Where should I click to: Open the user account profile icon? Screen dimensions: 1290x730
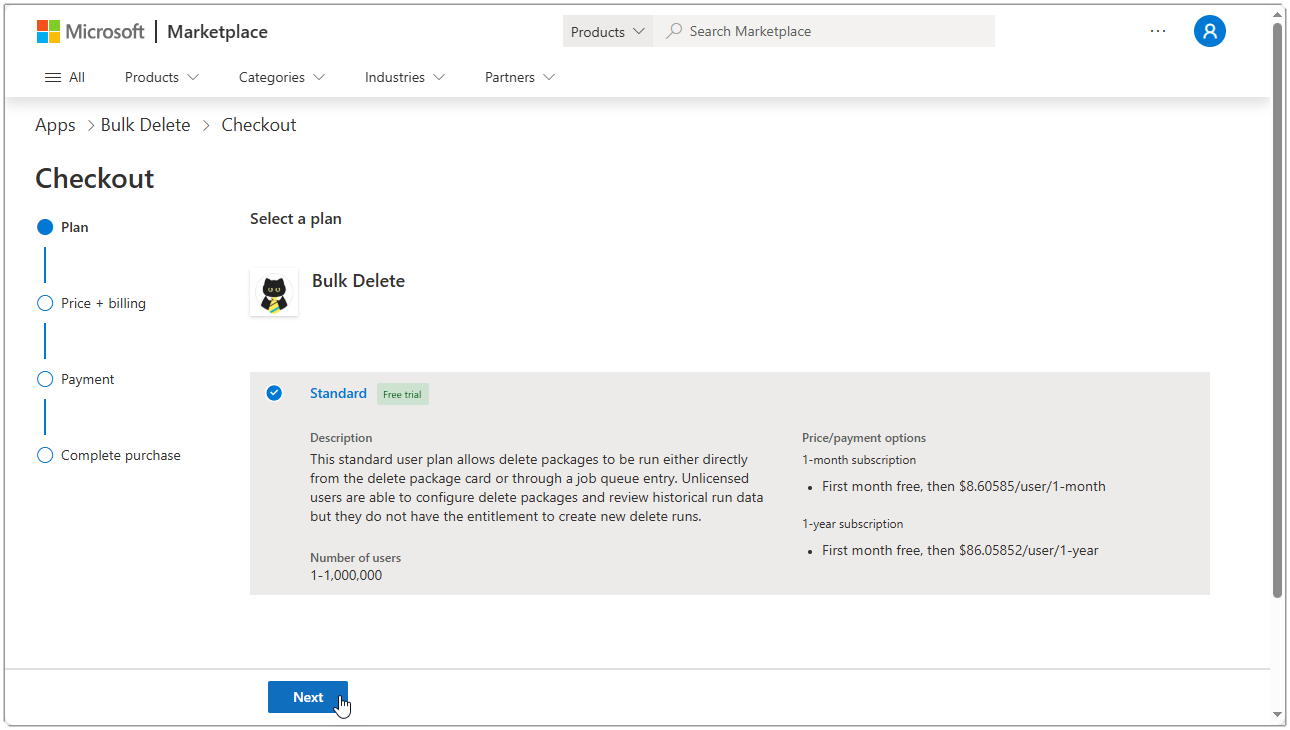1209,31
